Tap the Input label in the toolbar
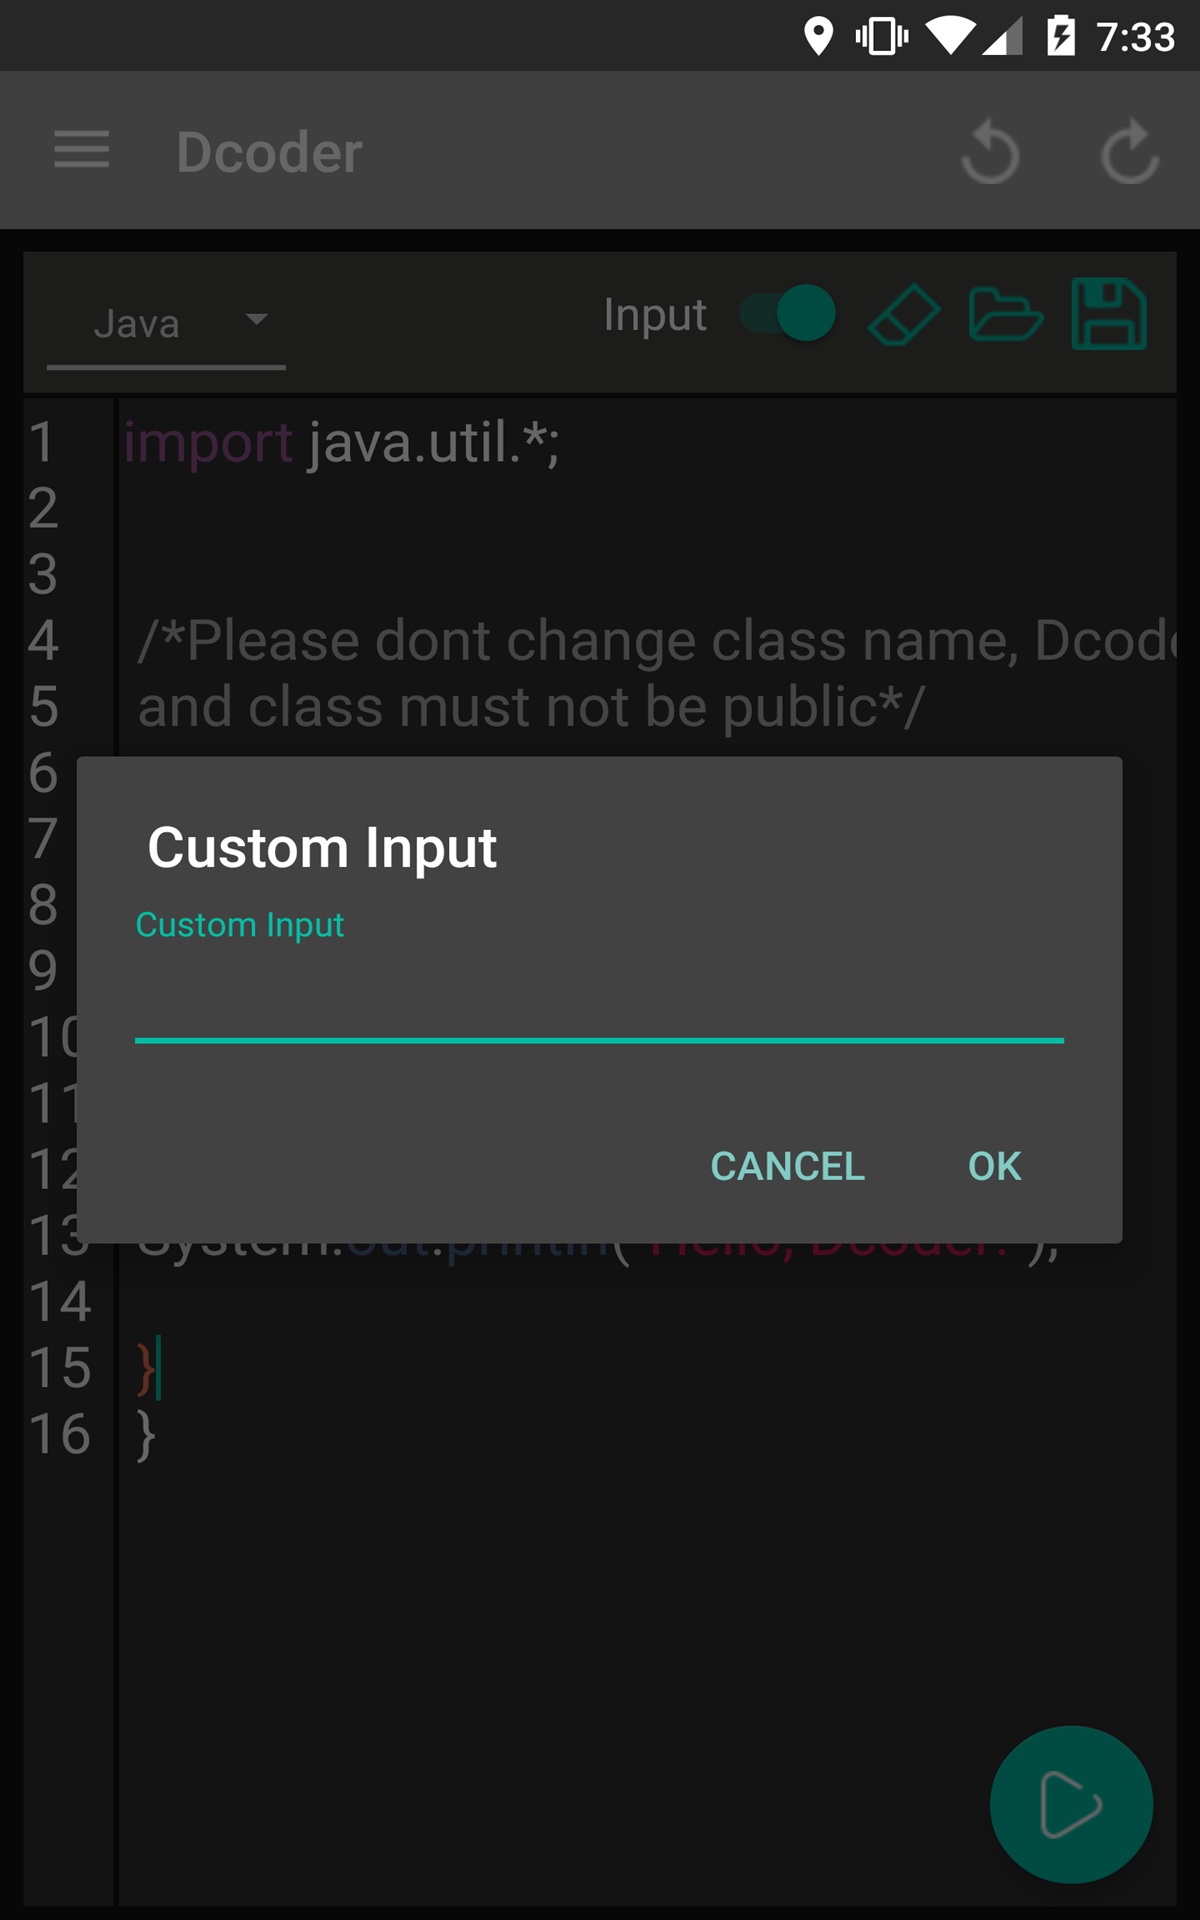1200x1920 pixels. pyautogui.click(x=655, y=313)
